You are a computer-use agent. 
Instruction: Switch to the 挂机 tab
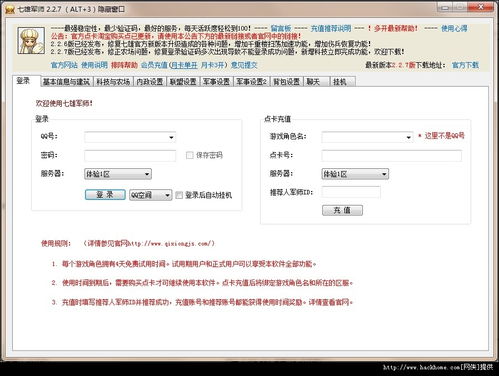343,82
